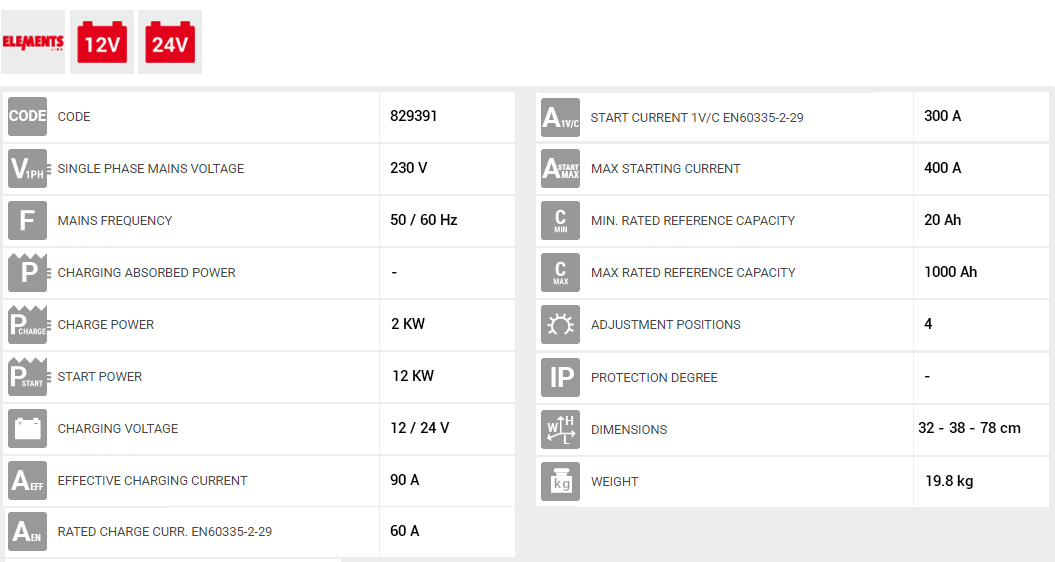Click the red 24V battery icon
1055x562 pixels.
[x=170, y=42]
